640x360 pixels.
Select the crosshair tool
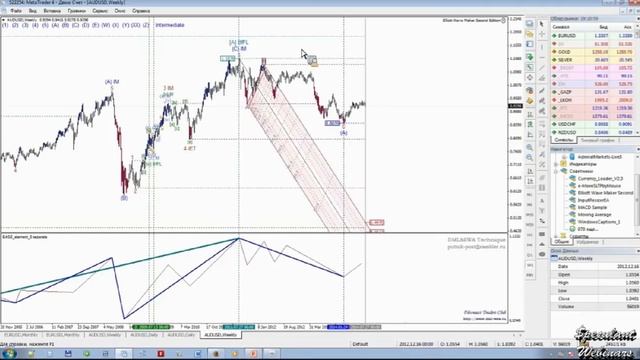pos(542,35)
